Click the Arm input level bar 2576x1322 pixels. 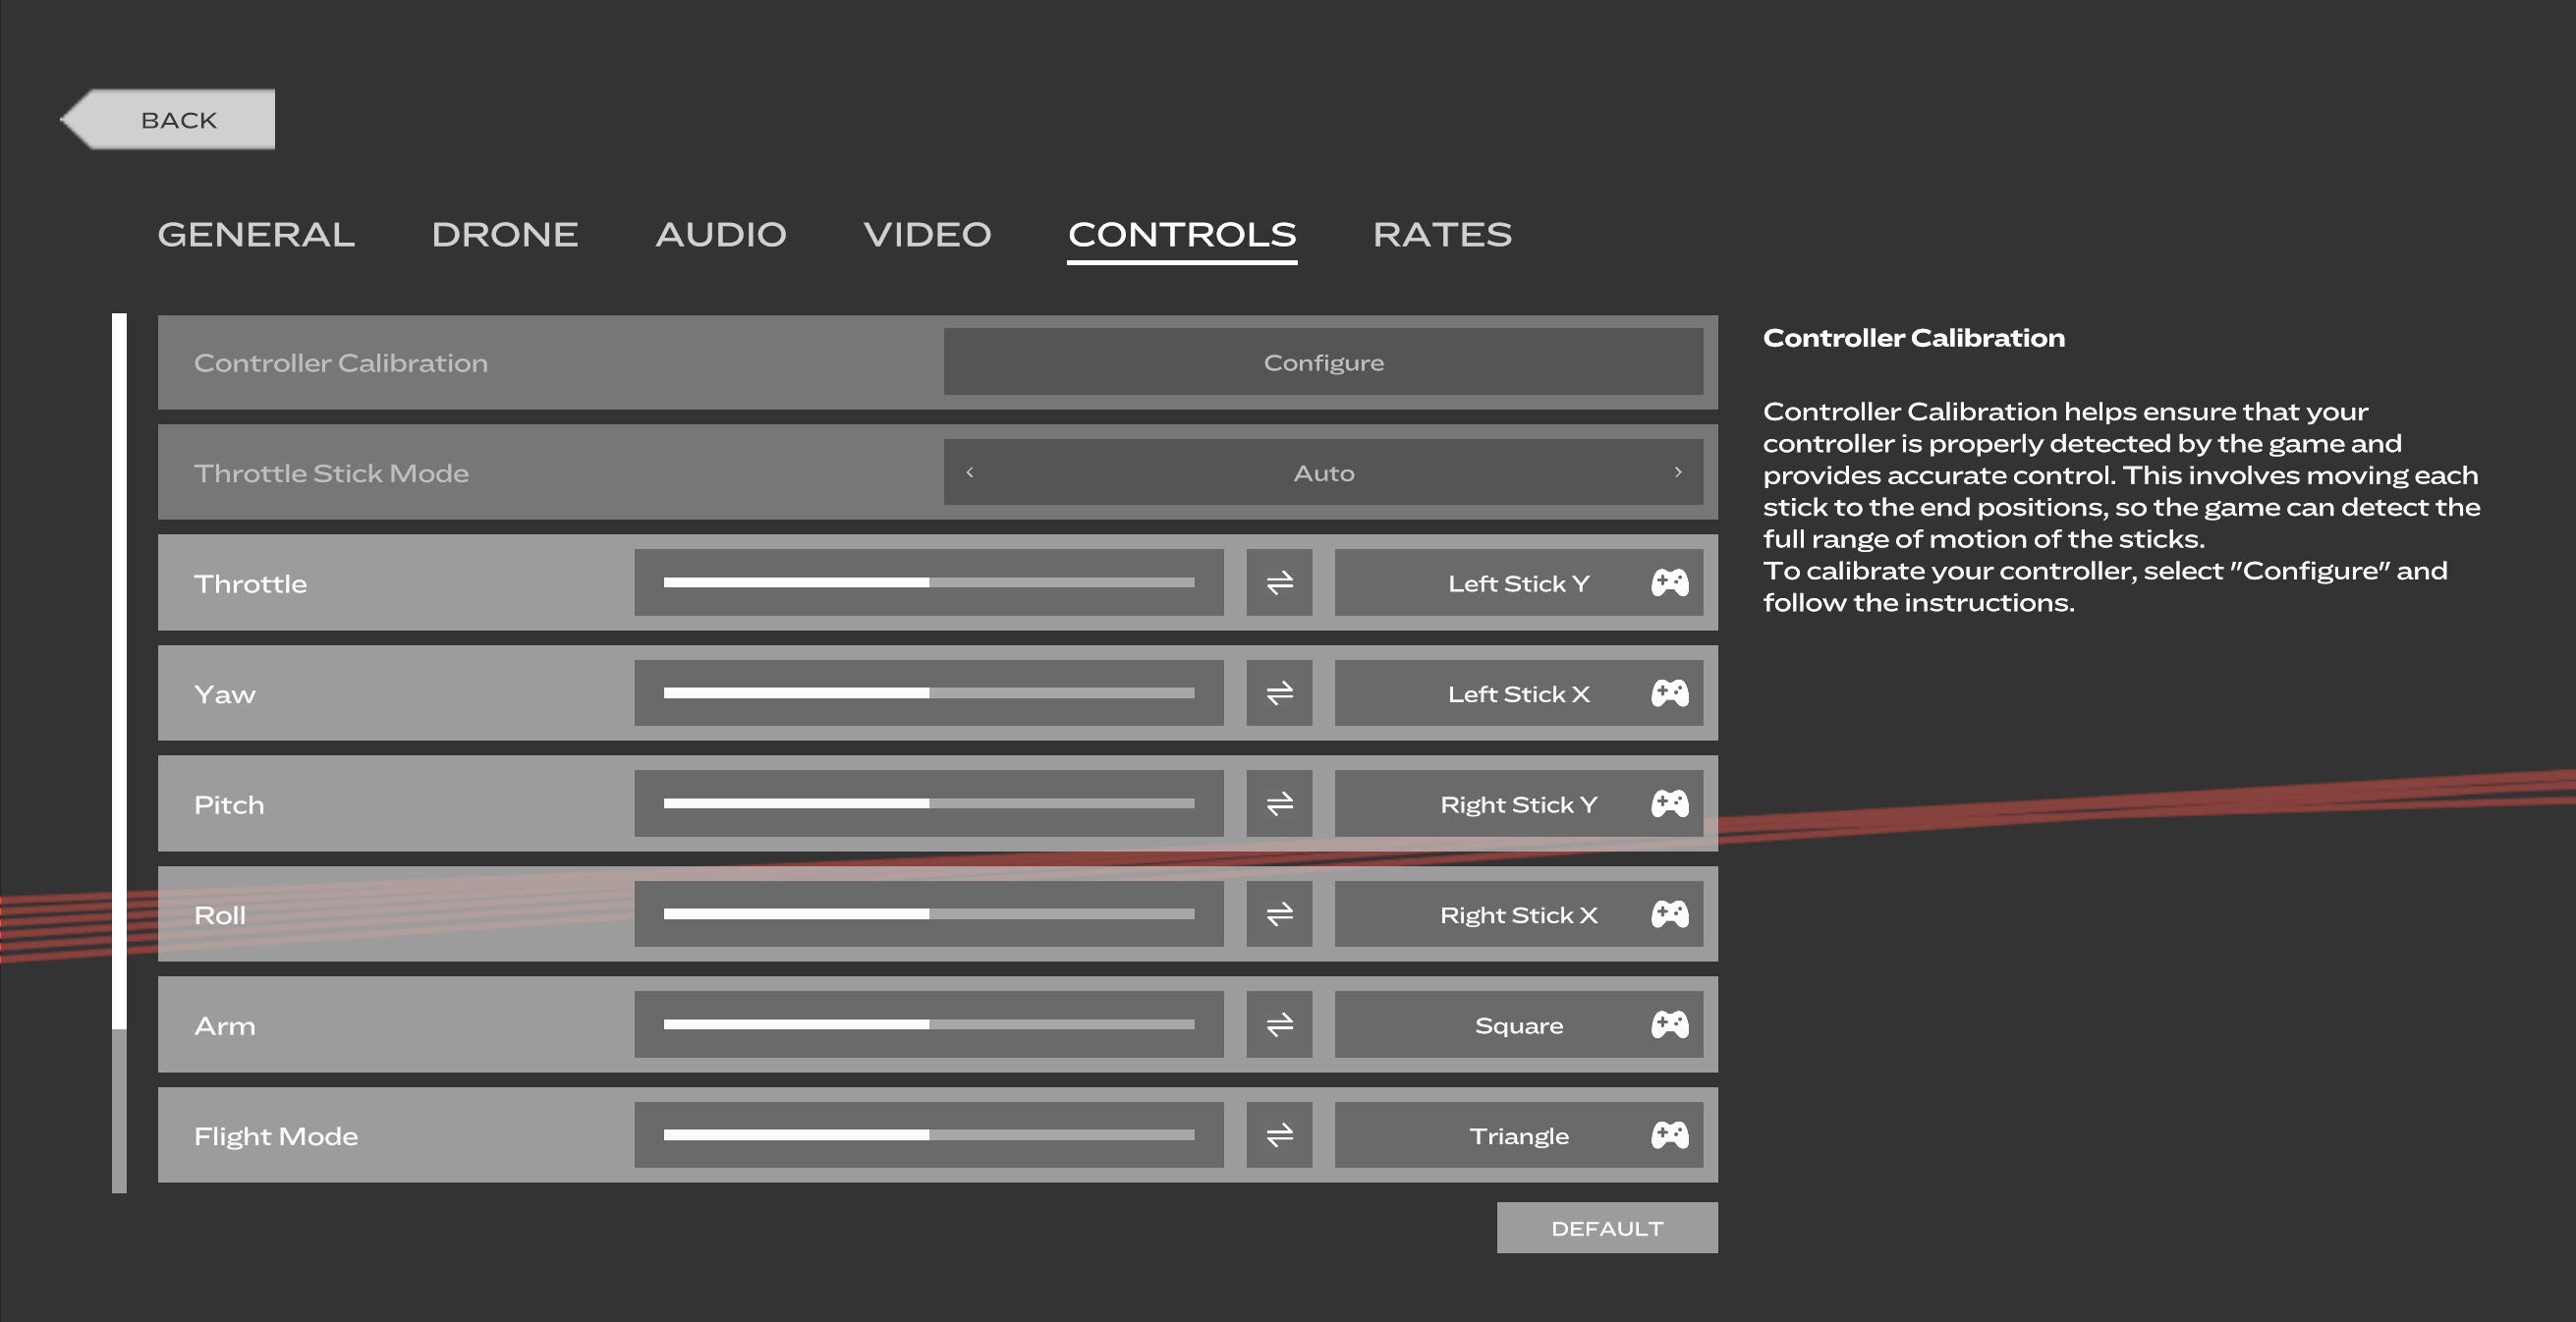(929, 1024)
